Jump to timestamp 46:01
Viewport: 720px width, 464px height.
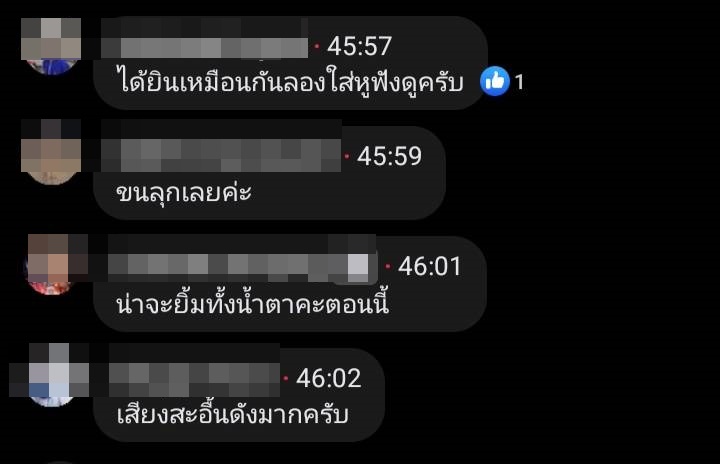click(430, 266)
